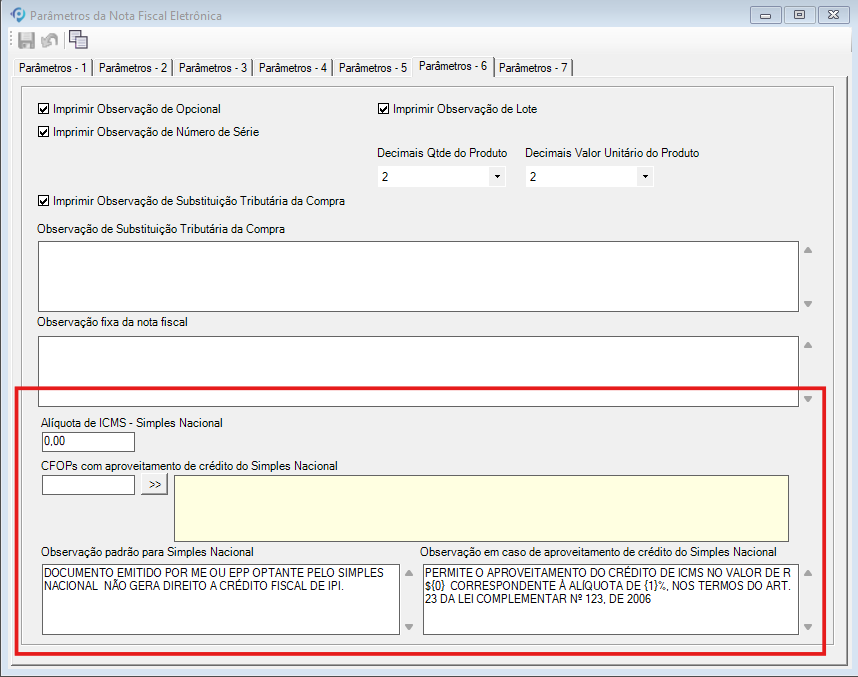The height and width of the screenshot is (677, 858).
Task: Click the copy windows toolbar icon
Action: 78,39
